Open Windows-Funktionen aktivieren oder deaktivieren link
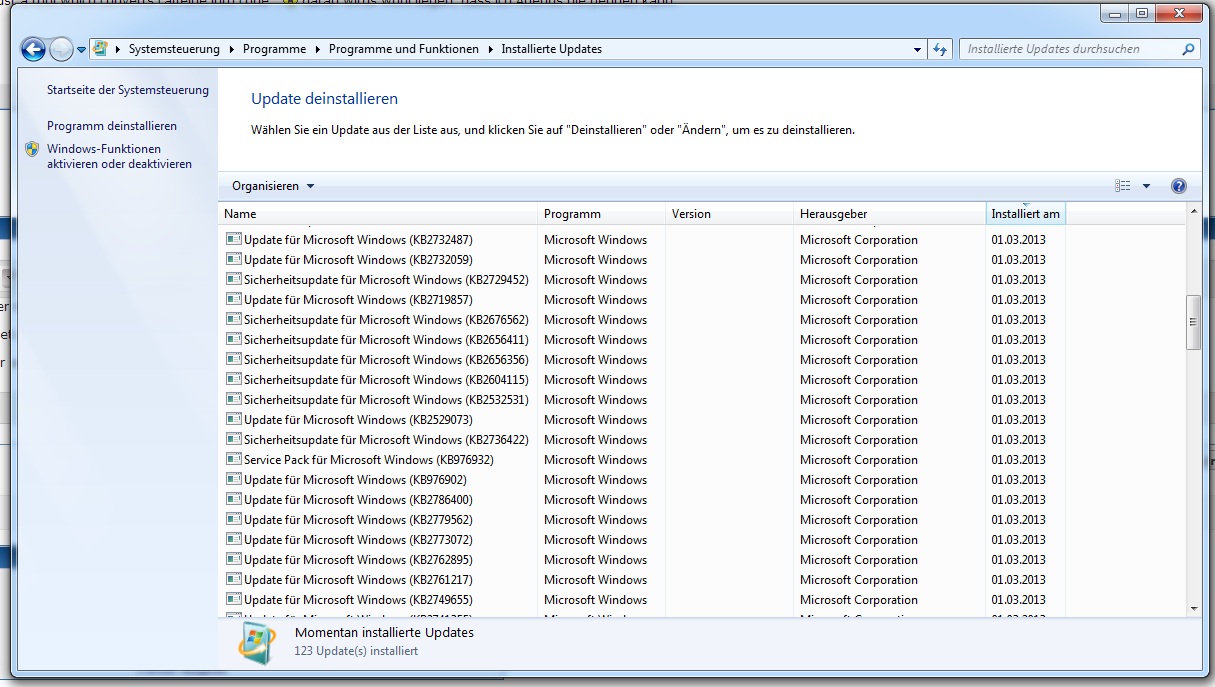The width and height of the screenshot is (1215, 687). coord(119,156)
